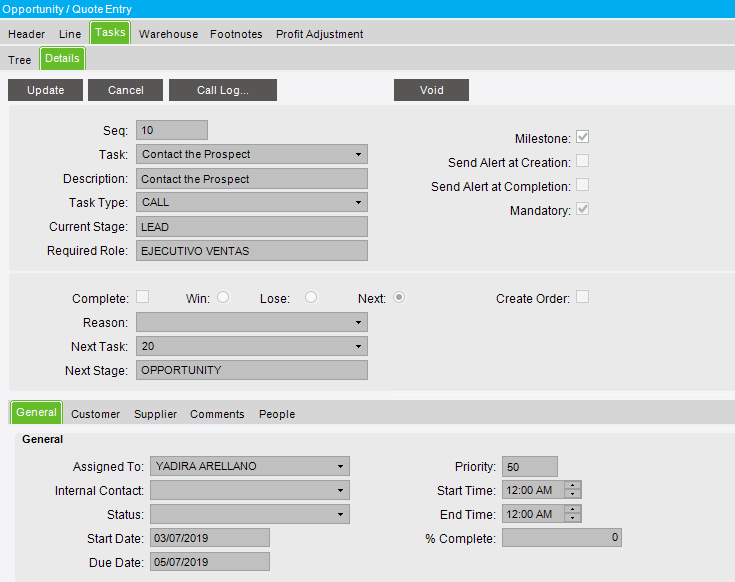This screenshot has width=735, height=582.
Task: Click the % Complete field
Action: click(562, 537)
